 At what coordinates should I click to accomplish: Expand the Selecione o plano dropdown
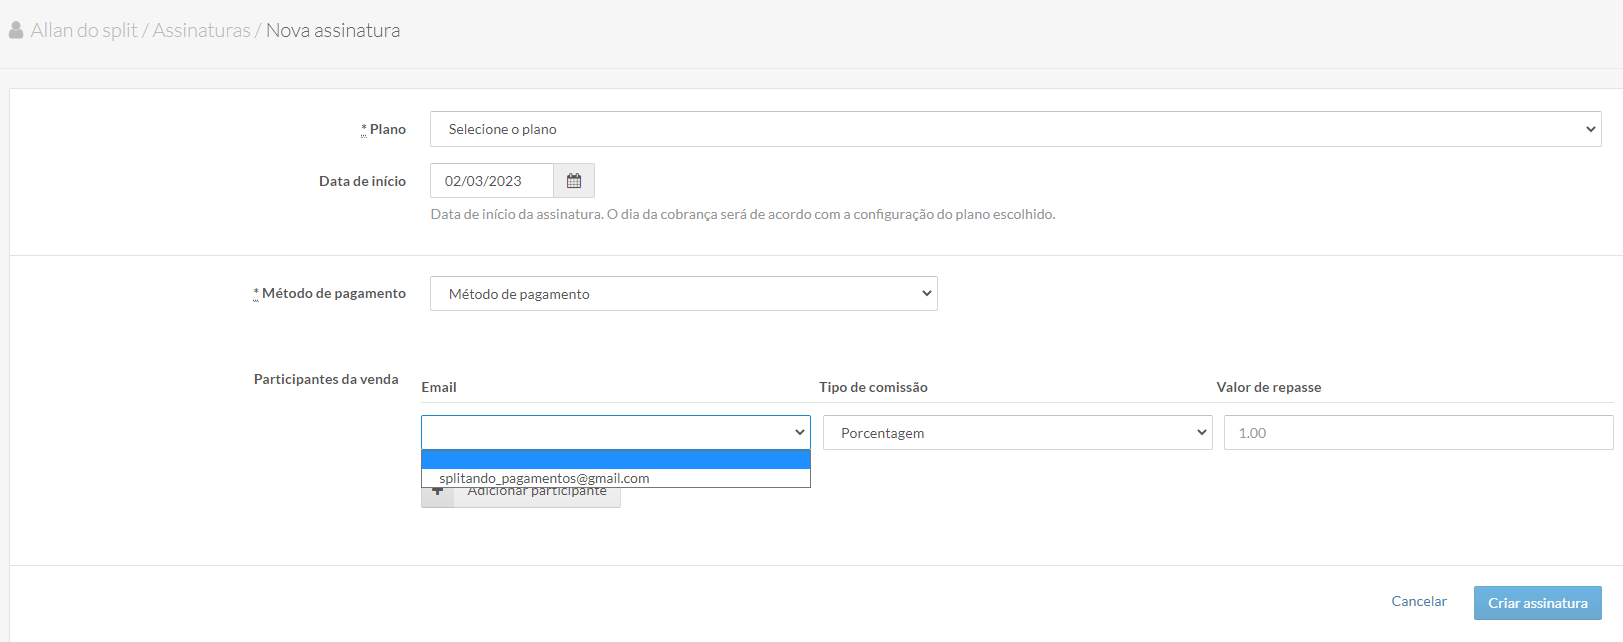1015,129
